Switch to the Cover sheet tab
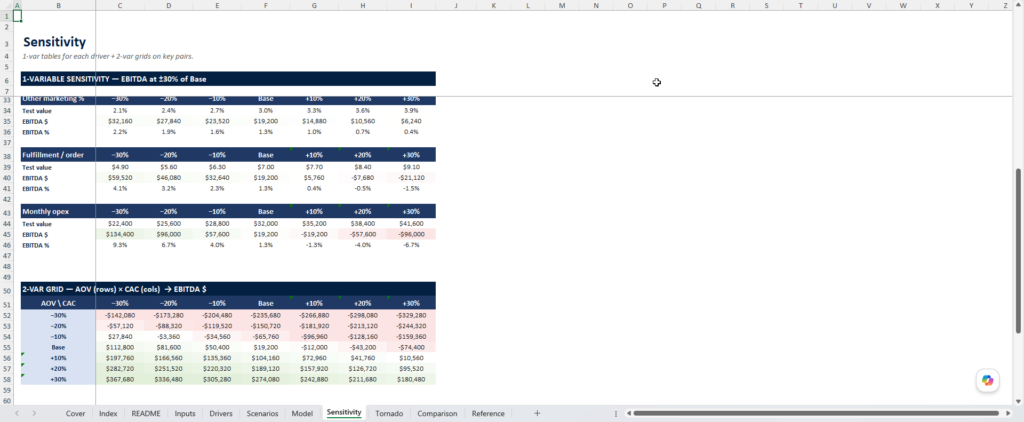 click(75, 414)
